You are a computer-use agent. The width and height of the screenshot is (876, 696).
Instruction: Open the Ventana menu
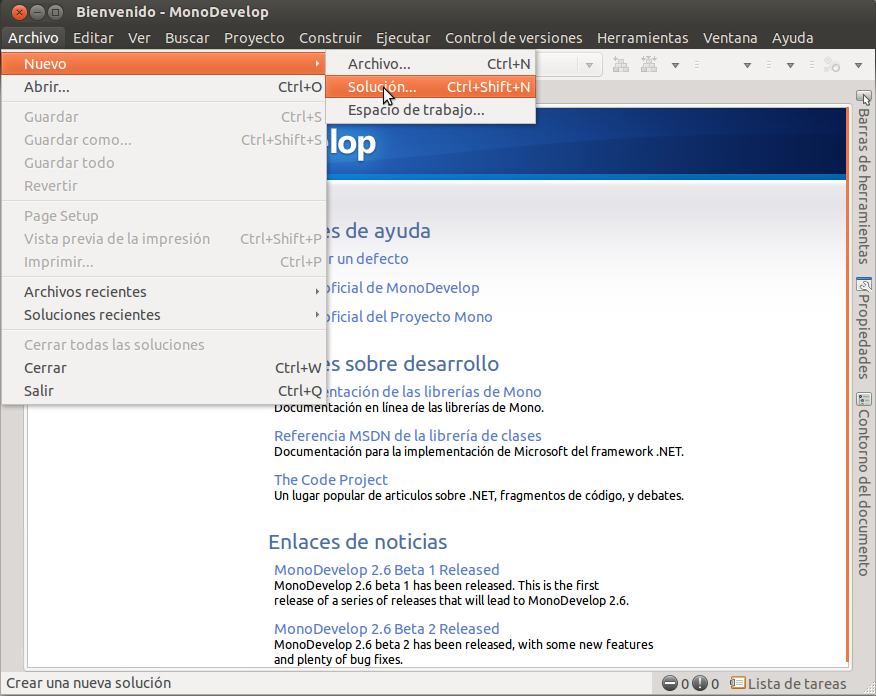[x=730, y=38]
